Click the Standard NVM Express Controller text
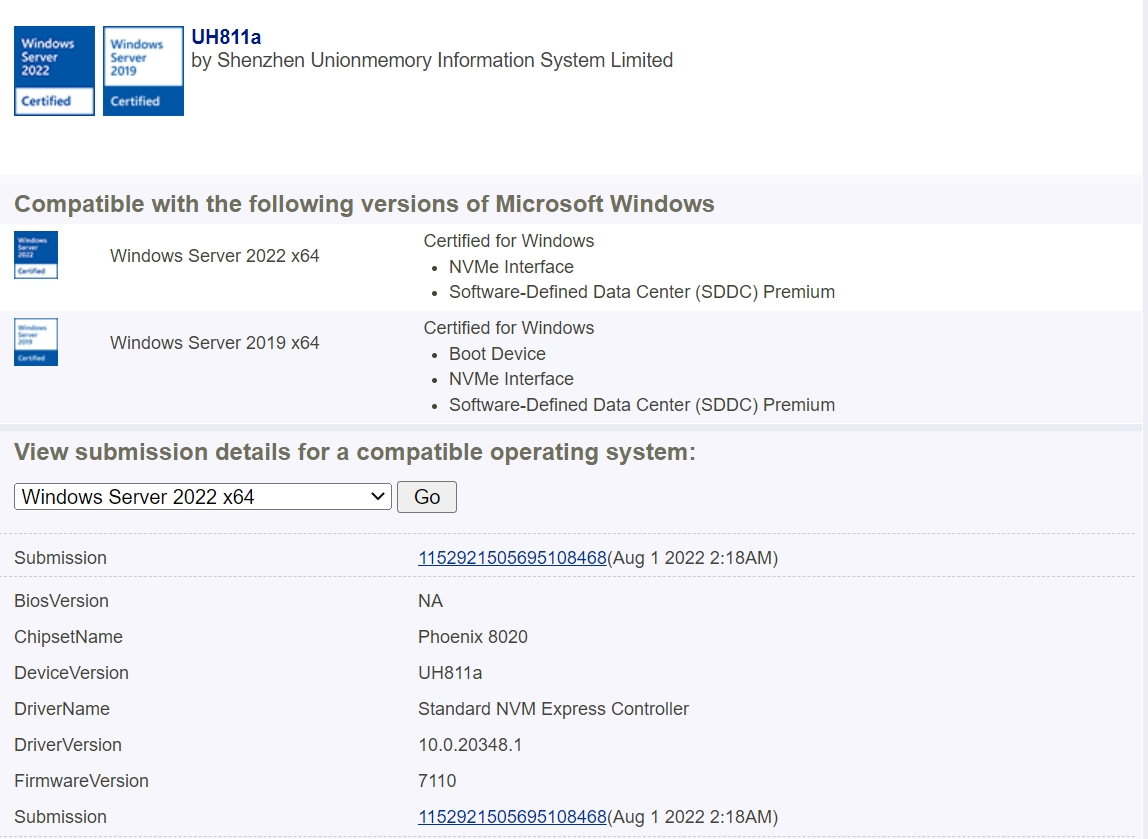The image size is (1148, 839). click(553, 709)
